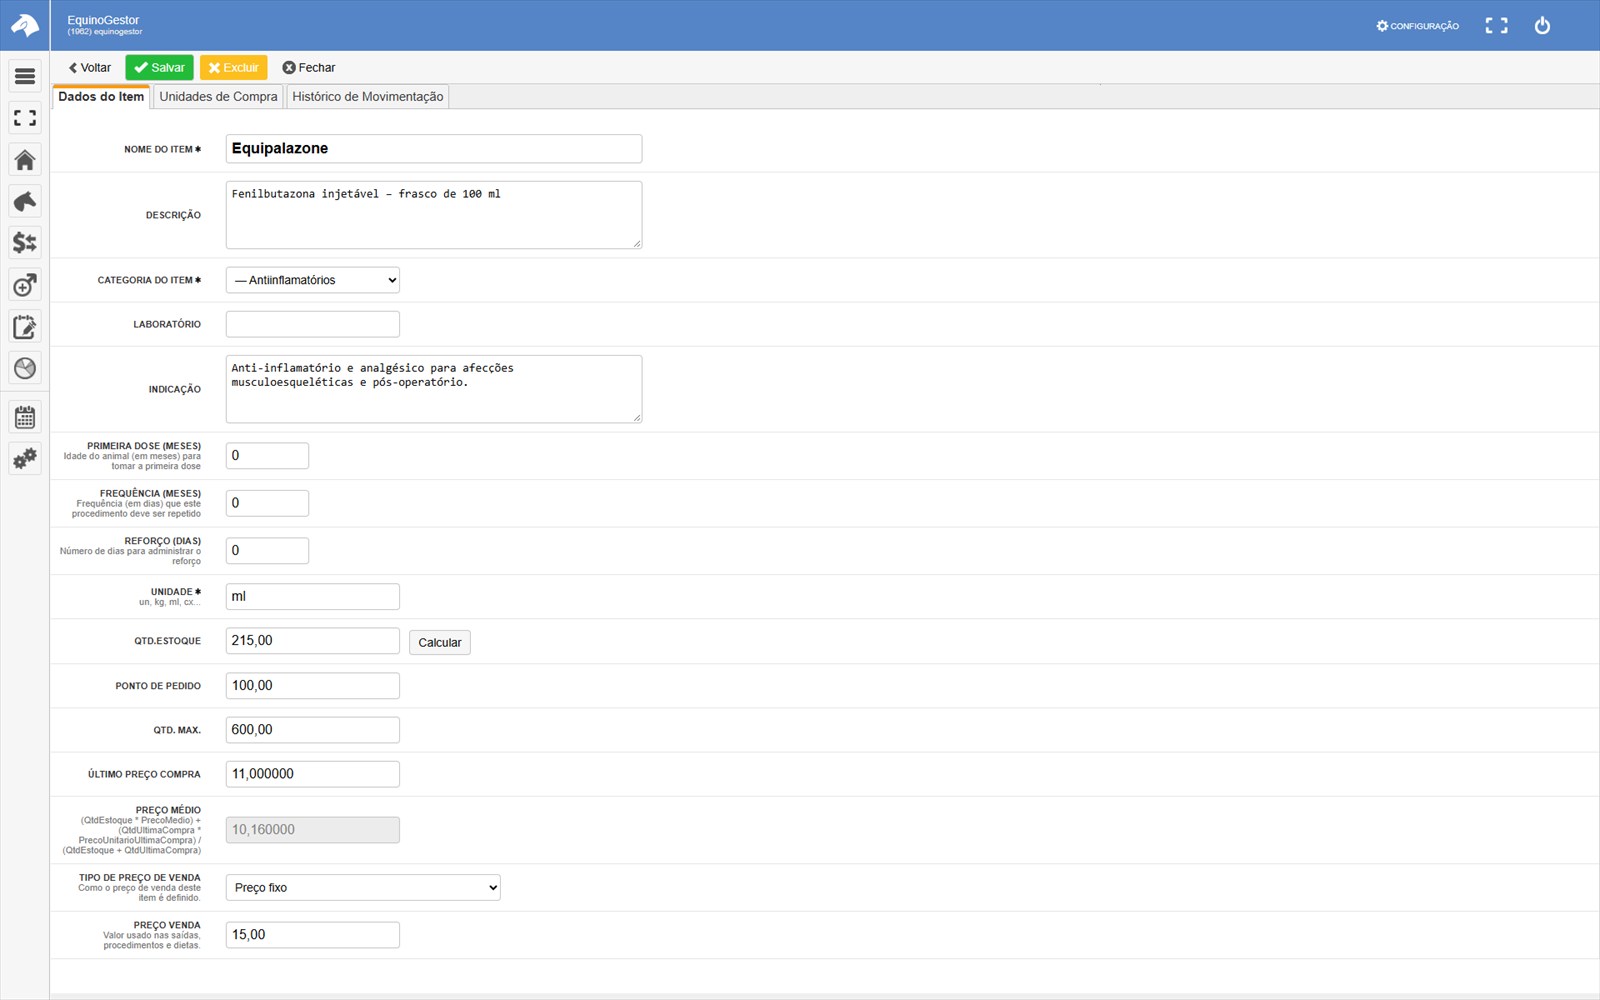Click the Preço Venda field 15,00
1600x1000 pixels.
tap(313, 935)
